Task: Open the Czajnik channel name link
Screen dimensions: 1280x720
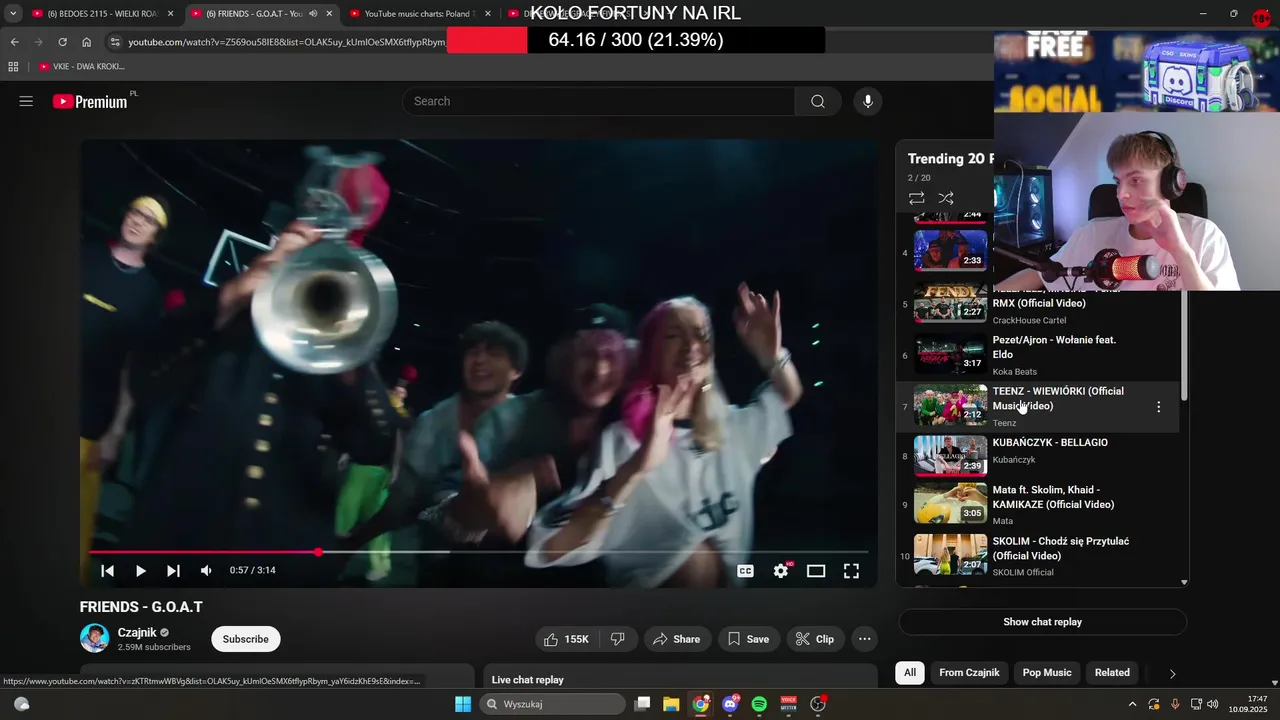Action: pyautogui.click(x=137, y=632)
